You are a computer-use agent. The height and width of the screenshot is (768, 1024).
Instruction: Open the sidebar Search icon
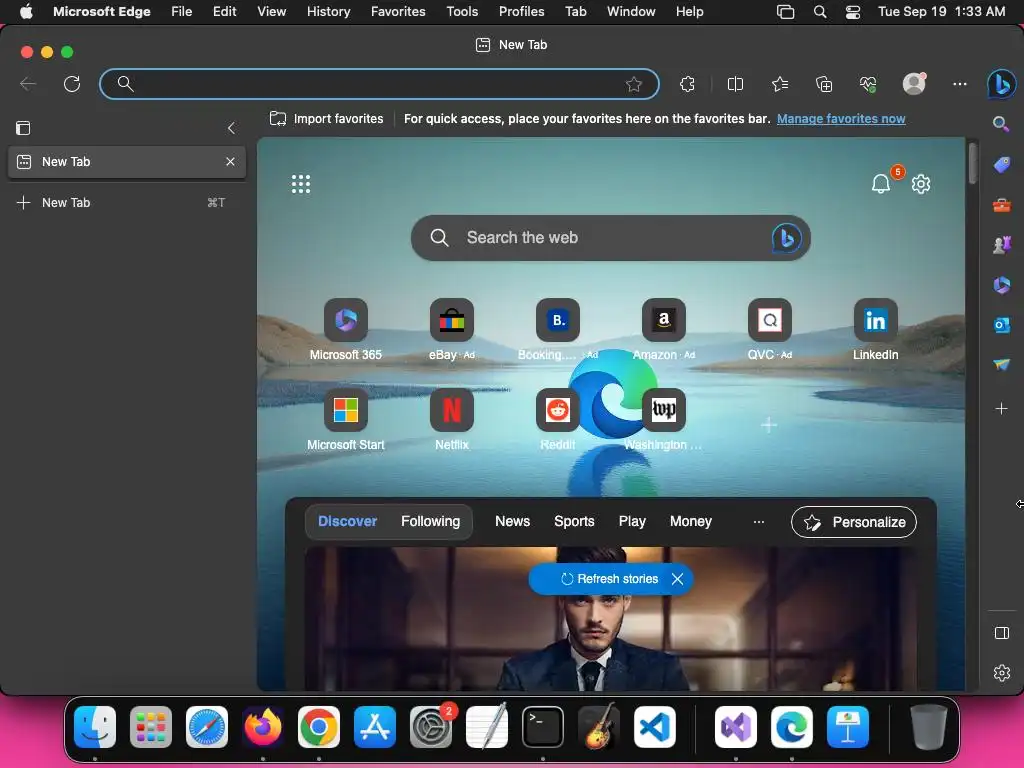1001,123
